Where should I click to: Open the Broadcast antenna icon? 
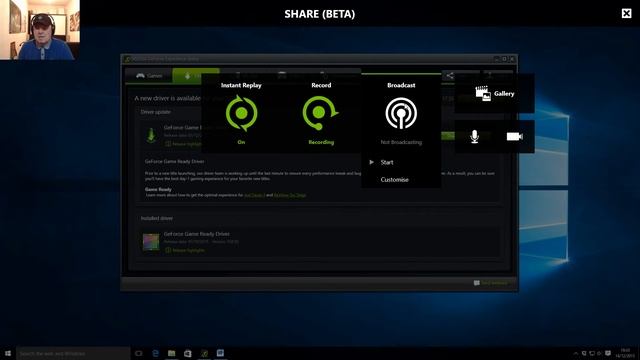tap(401, 113)
